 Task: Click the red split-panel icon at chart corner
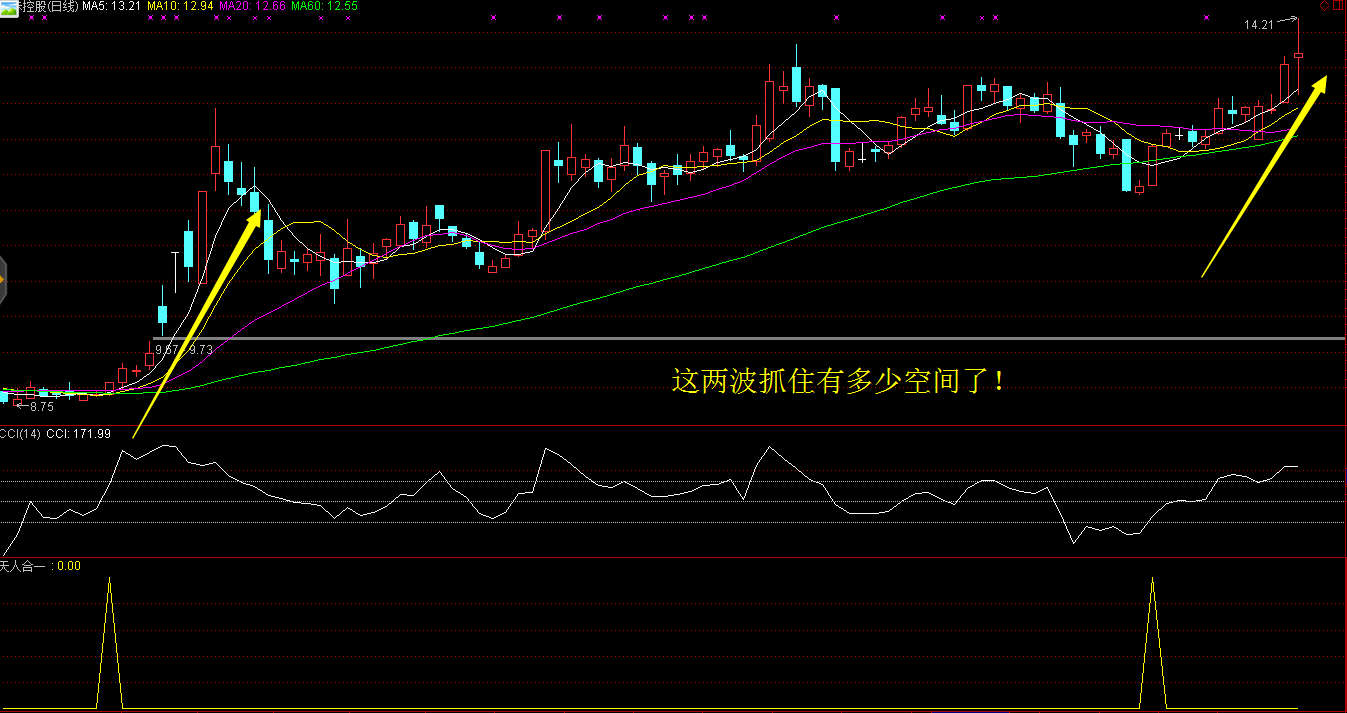pos(1339,6)
